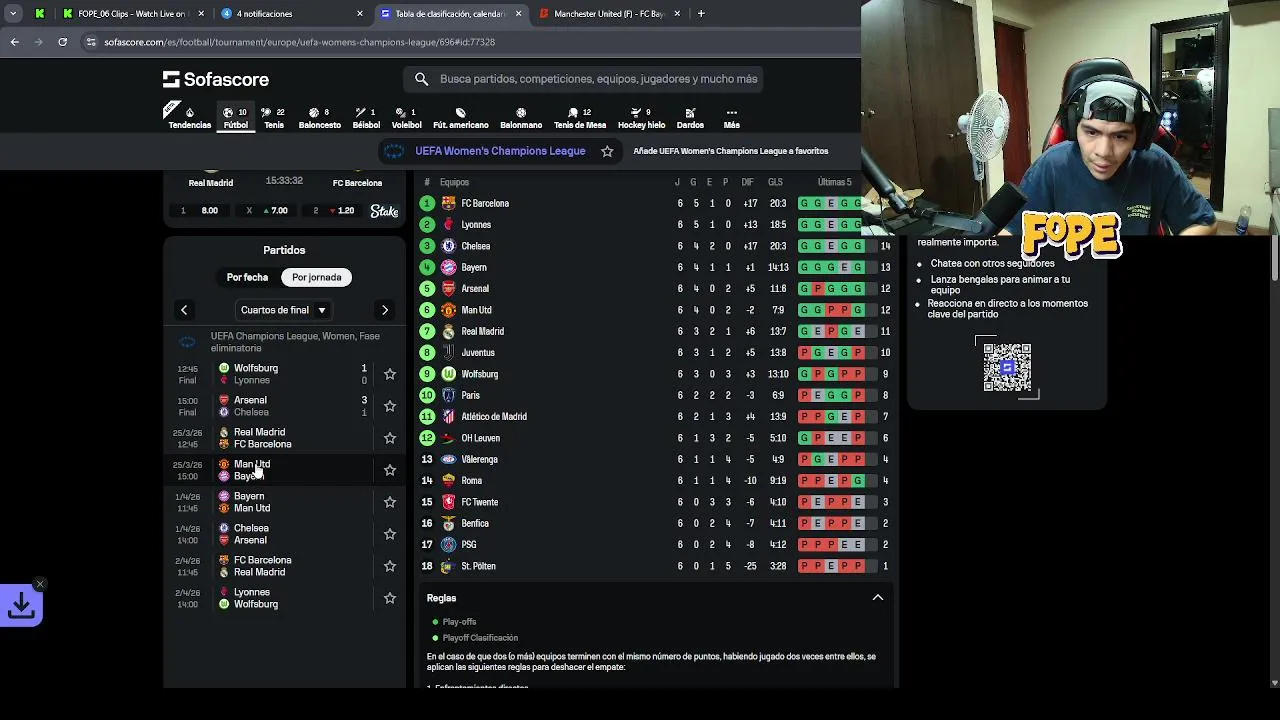Close the download overlay
Viewport: 1280px width, 720px height.
(x=40, y=584)
